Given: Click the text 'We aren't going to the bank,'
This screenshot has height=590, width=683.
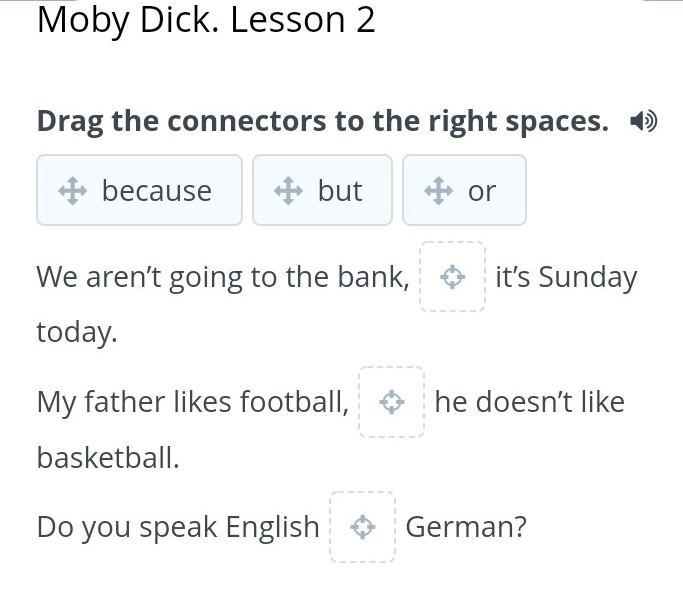Looking at the screenshot, I should 223,278.
